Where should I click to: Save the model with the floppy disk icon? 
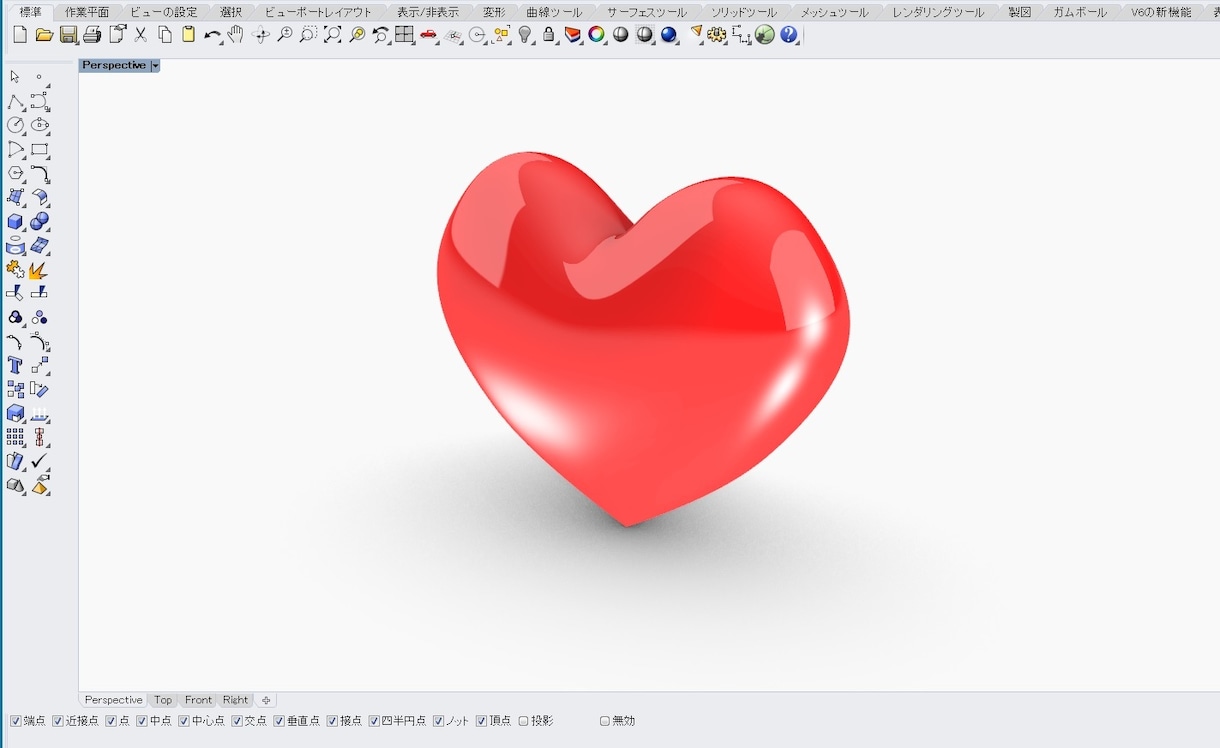(68, 35)
